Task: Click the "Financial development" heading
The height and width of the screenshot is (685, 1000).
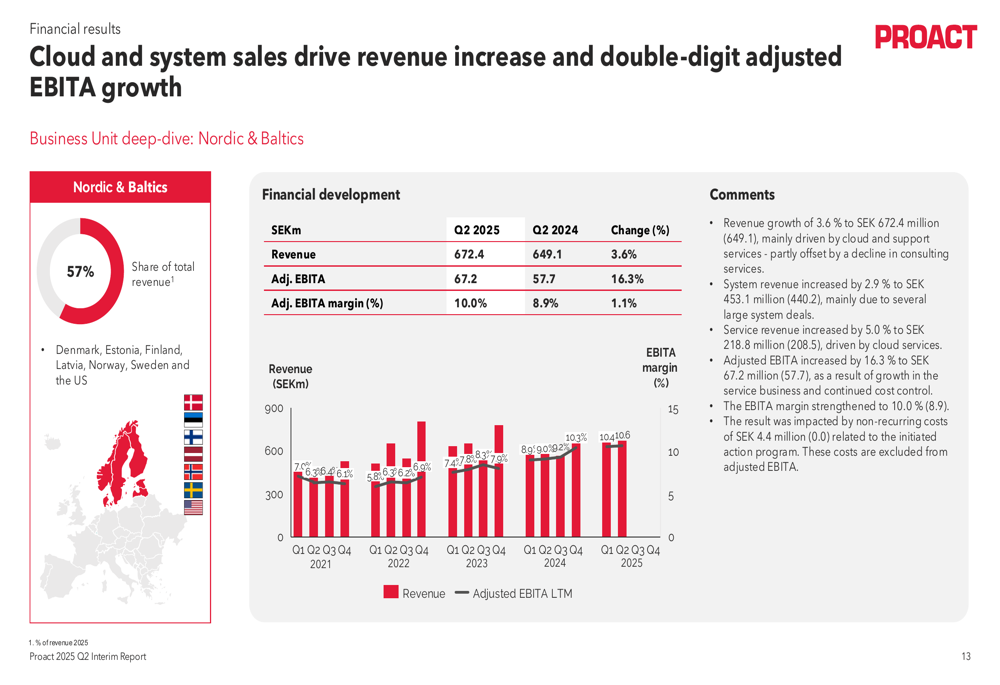Action: pos(331,195)
